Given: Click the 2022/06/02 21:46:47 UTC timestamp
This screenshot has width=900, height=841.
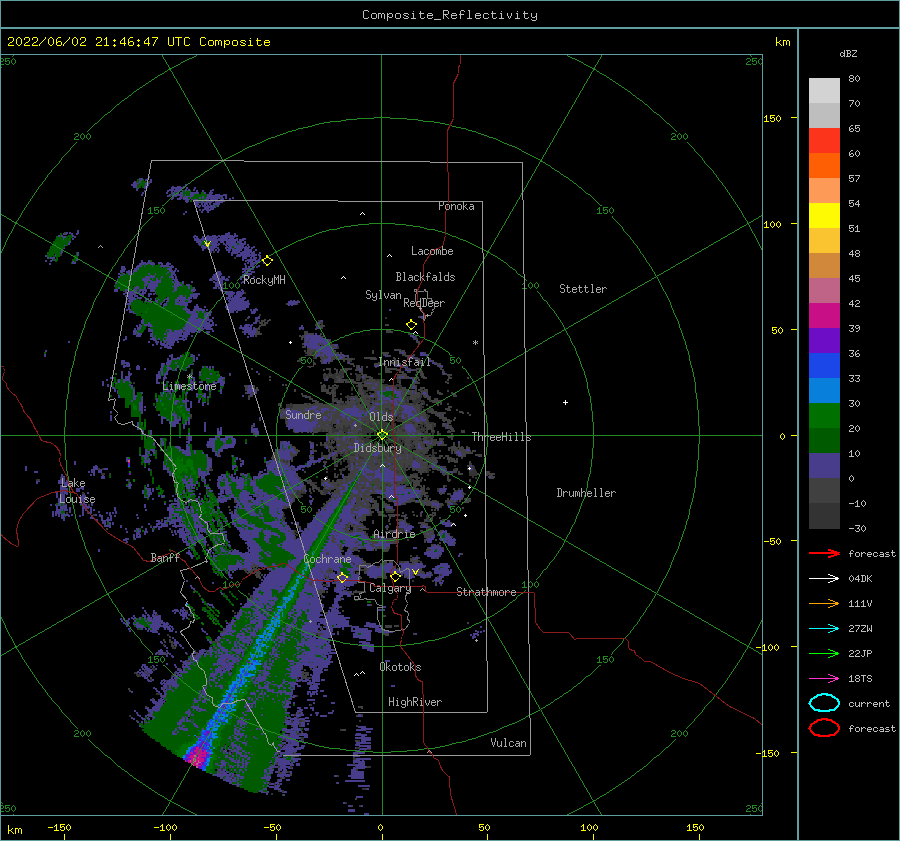Looking at the screenshot, I should point(138,42).
